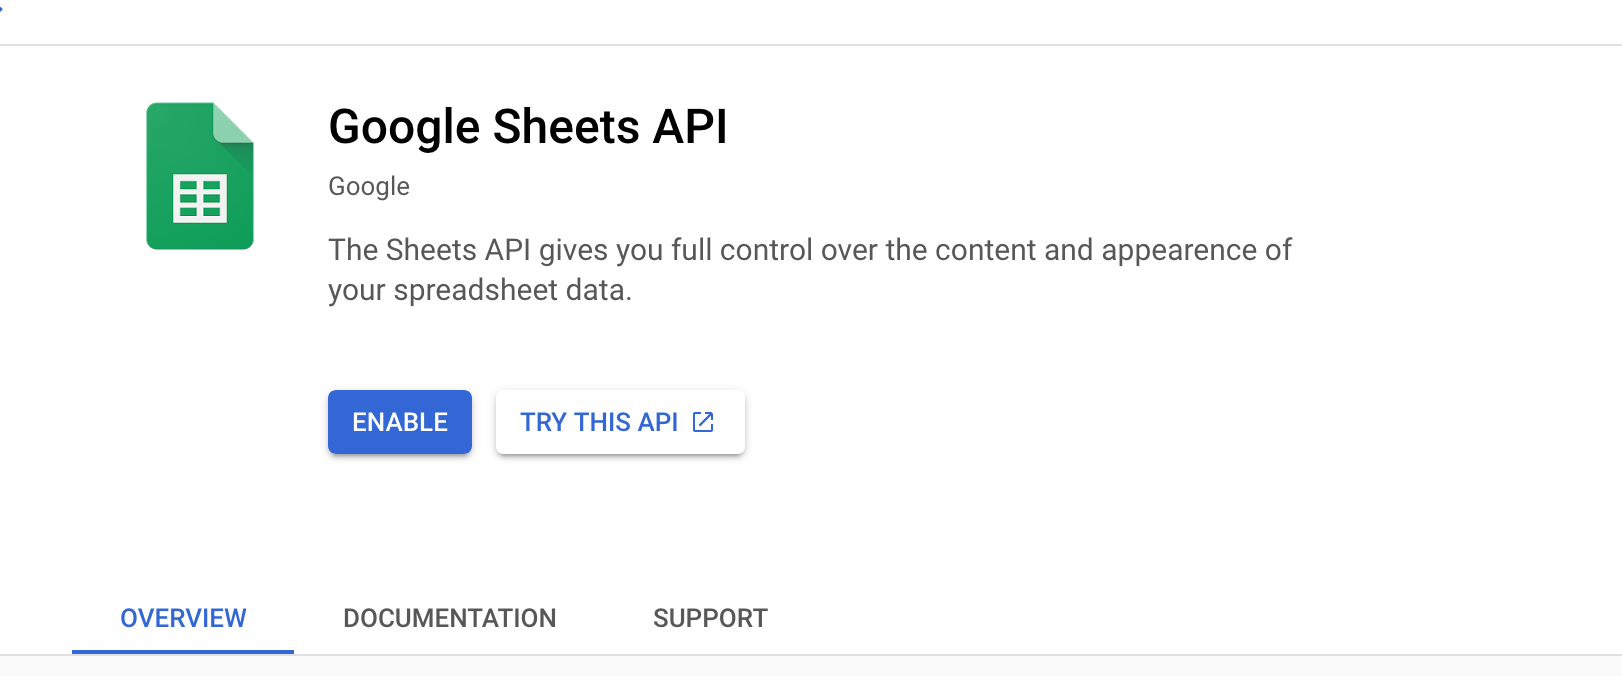Go to the Support tab

pyautogui.click(x=710, y=618)
